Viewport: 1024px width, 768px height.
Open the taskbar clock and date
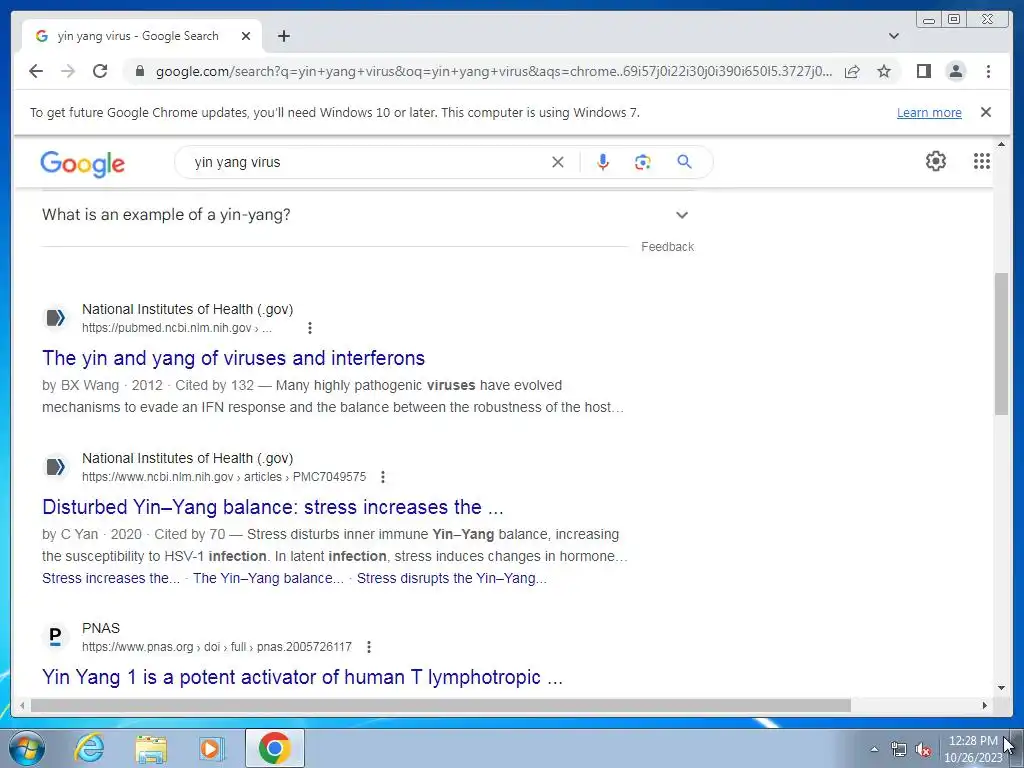972,749
